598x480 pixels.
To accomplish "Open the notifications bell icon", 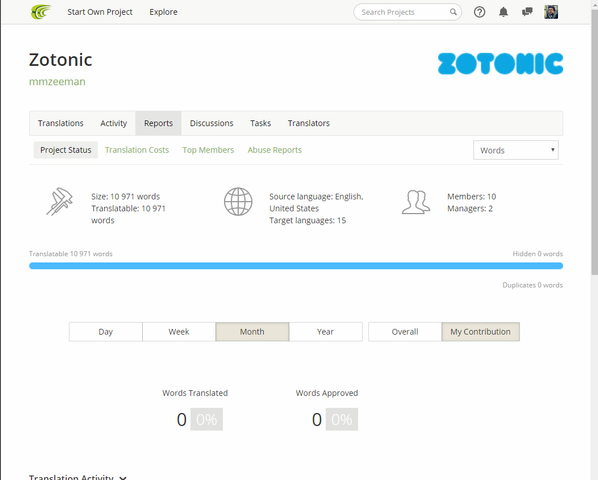I will tap(503, 12).
